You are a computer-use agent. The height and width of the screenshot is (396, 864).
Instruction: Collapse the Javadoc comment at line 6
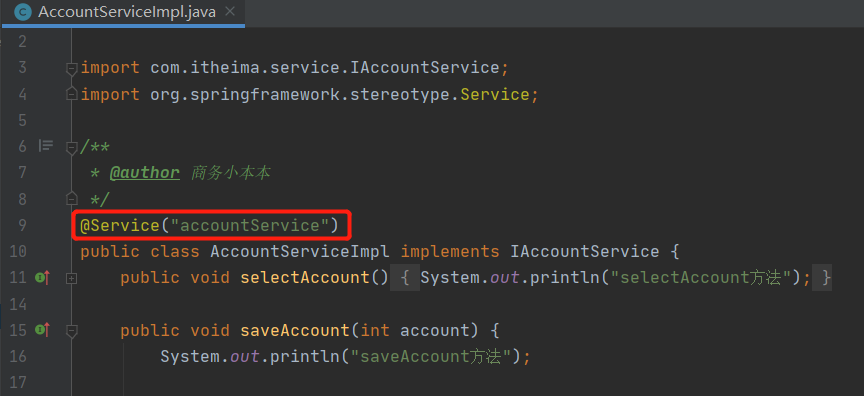(x=71, y=147)
